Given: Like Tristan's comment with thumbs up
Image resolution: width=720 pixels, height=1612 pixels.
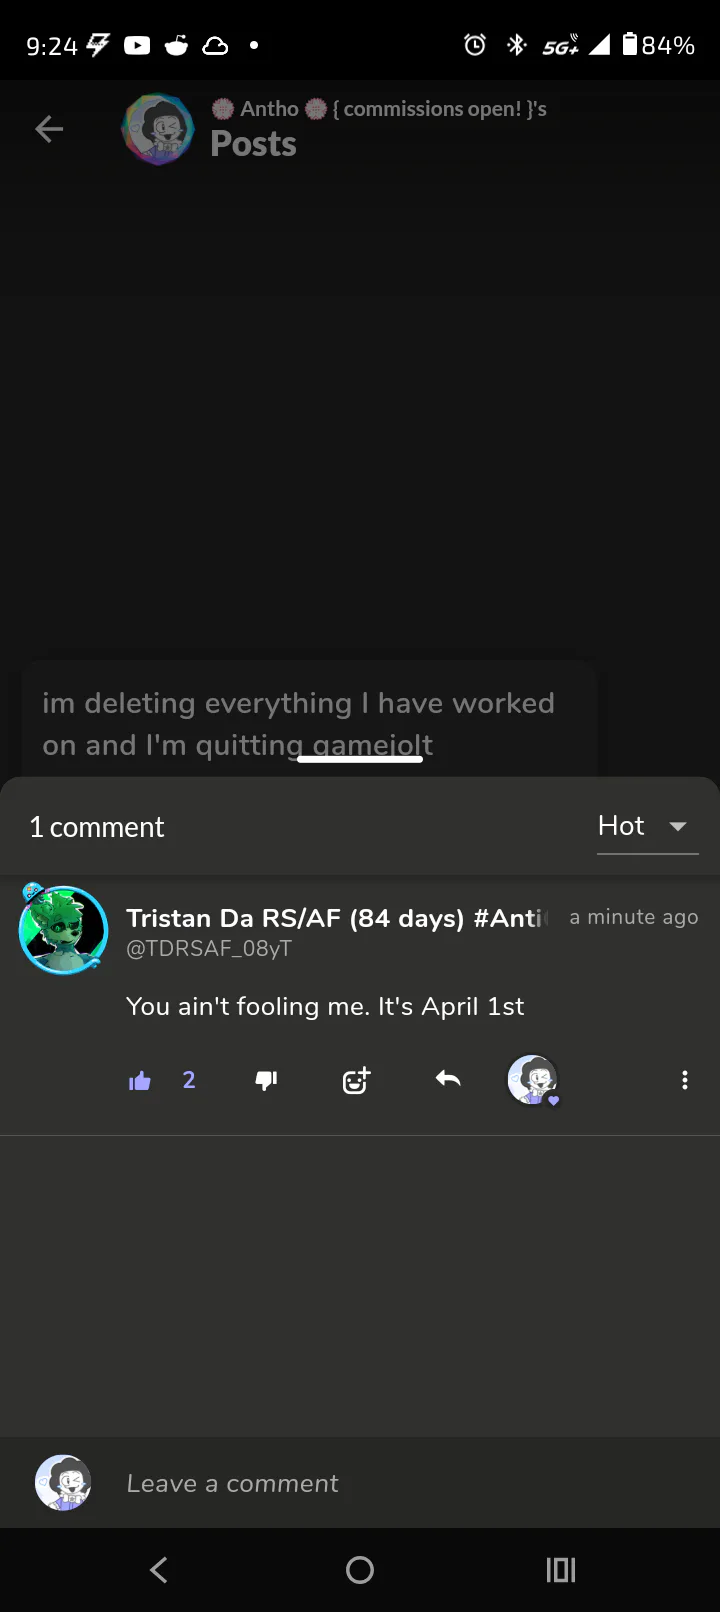Looking at the screenshot, I should [140, 1080].
